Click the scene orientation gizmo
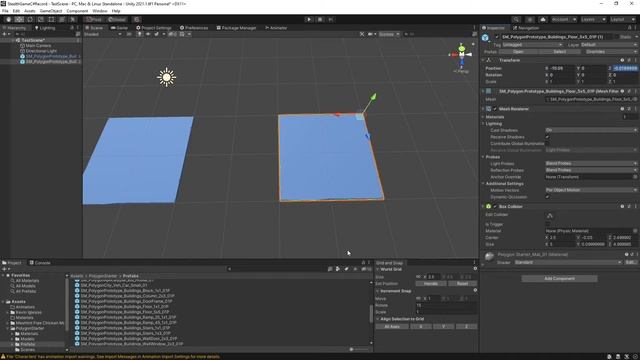The width and height of the screenshot is (640, 360). (x=461, y=54)
